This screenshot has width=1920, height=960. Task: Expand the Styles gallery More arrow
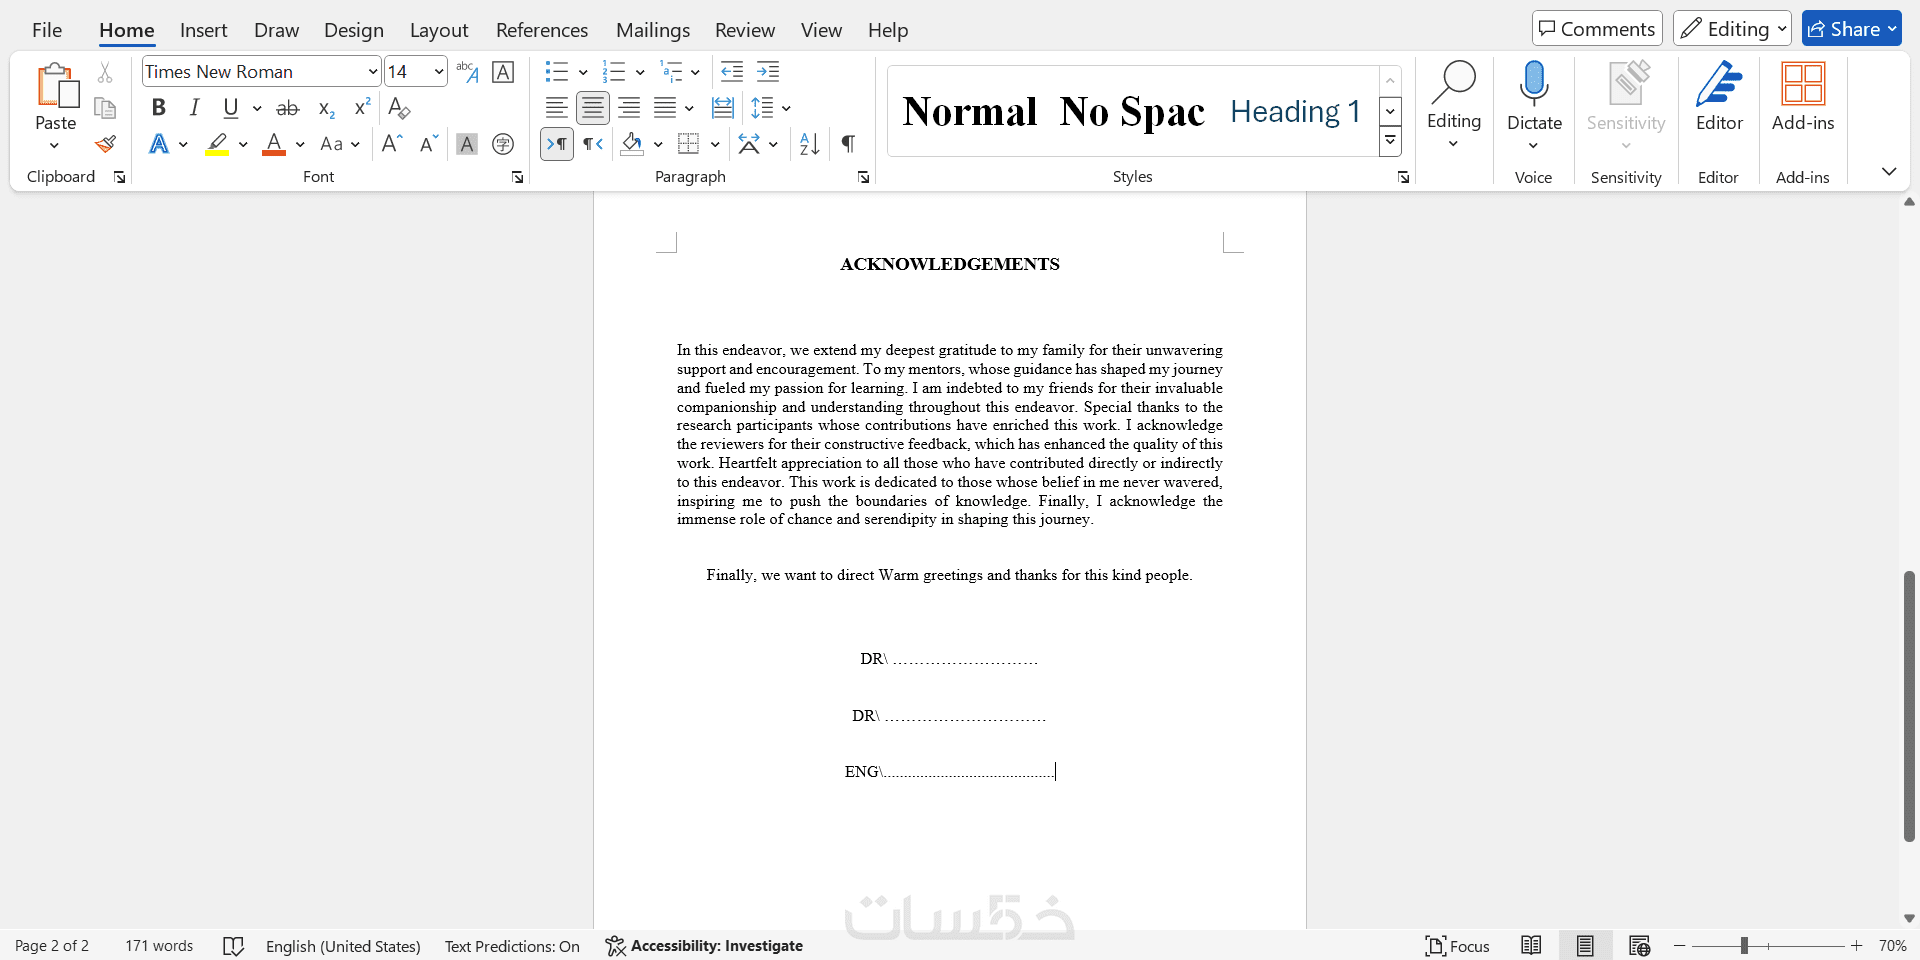point(1390,143)
